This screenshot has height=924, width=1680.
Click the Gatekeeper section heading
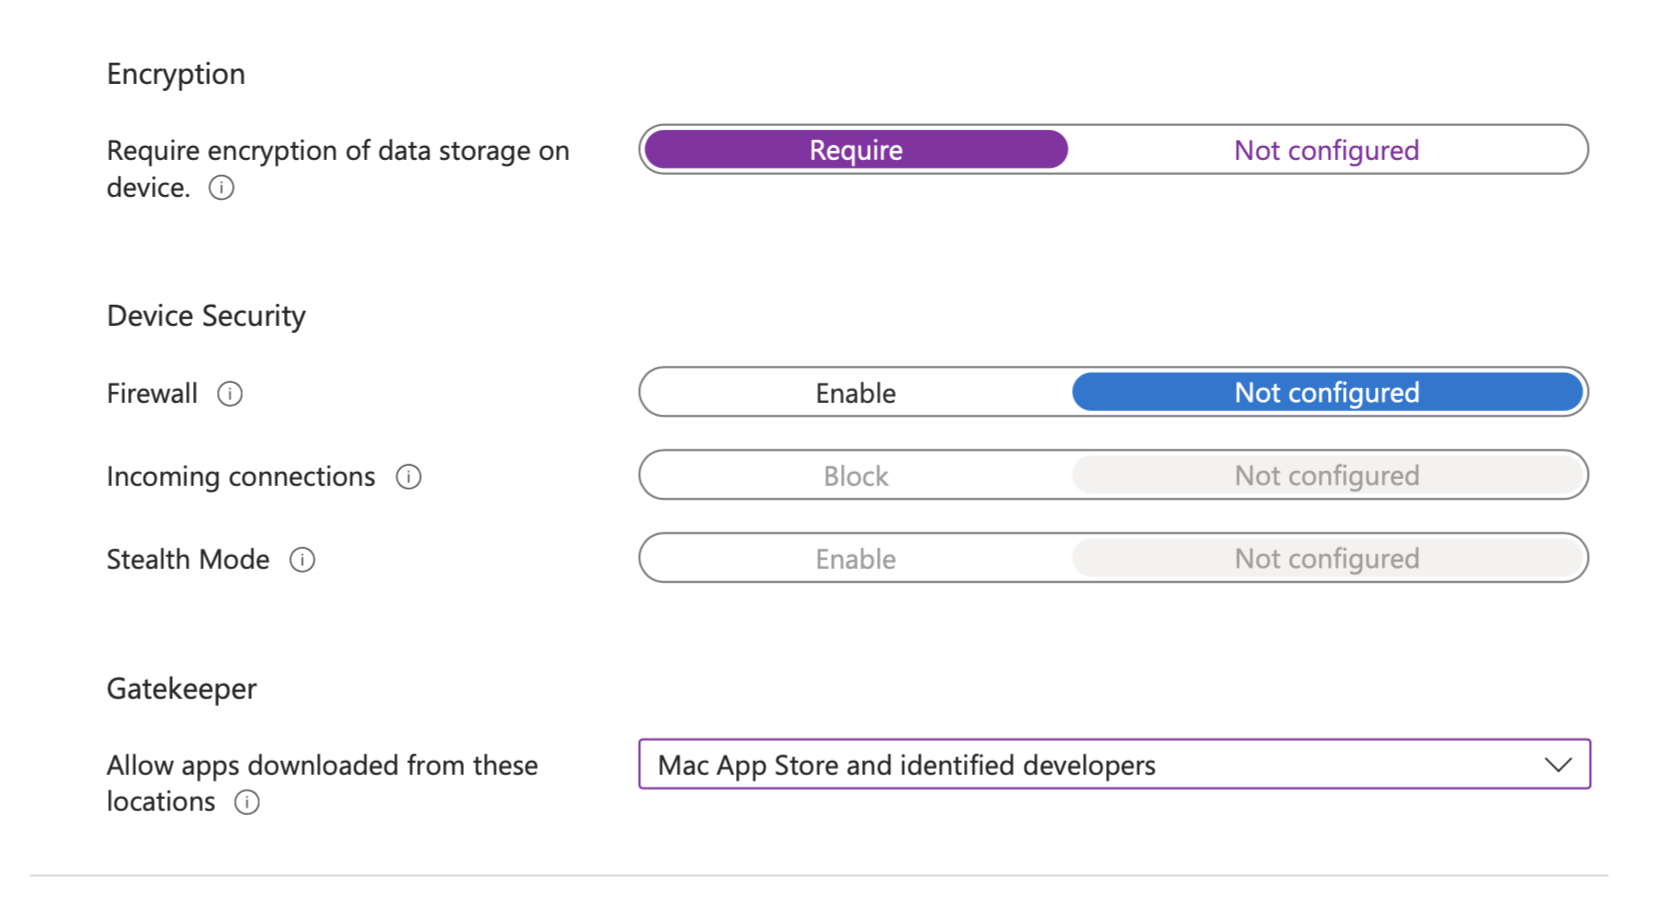182,689
